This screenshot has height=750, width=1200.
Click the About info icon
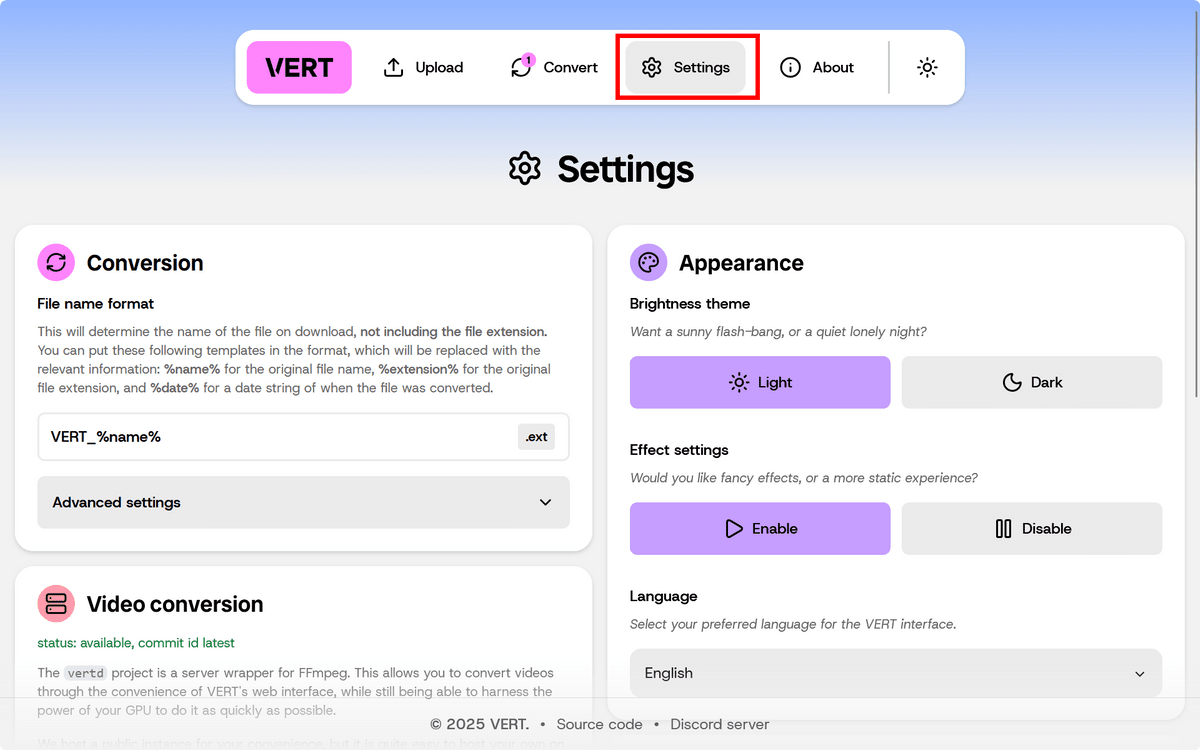click(790, 67)
